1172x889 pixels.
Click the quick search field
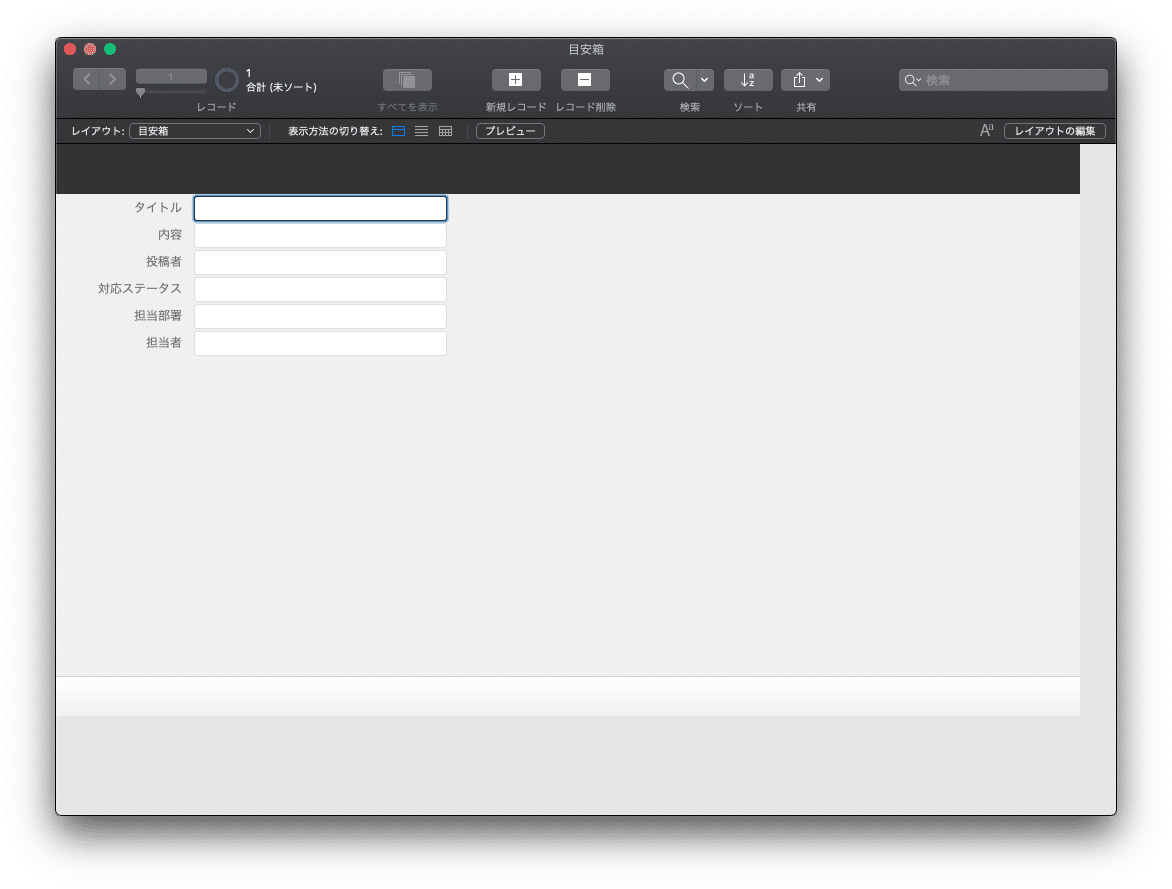click(x=1003, y=80)
